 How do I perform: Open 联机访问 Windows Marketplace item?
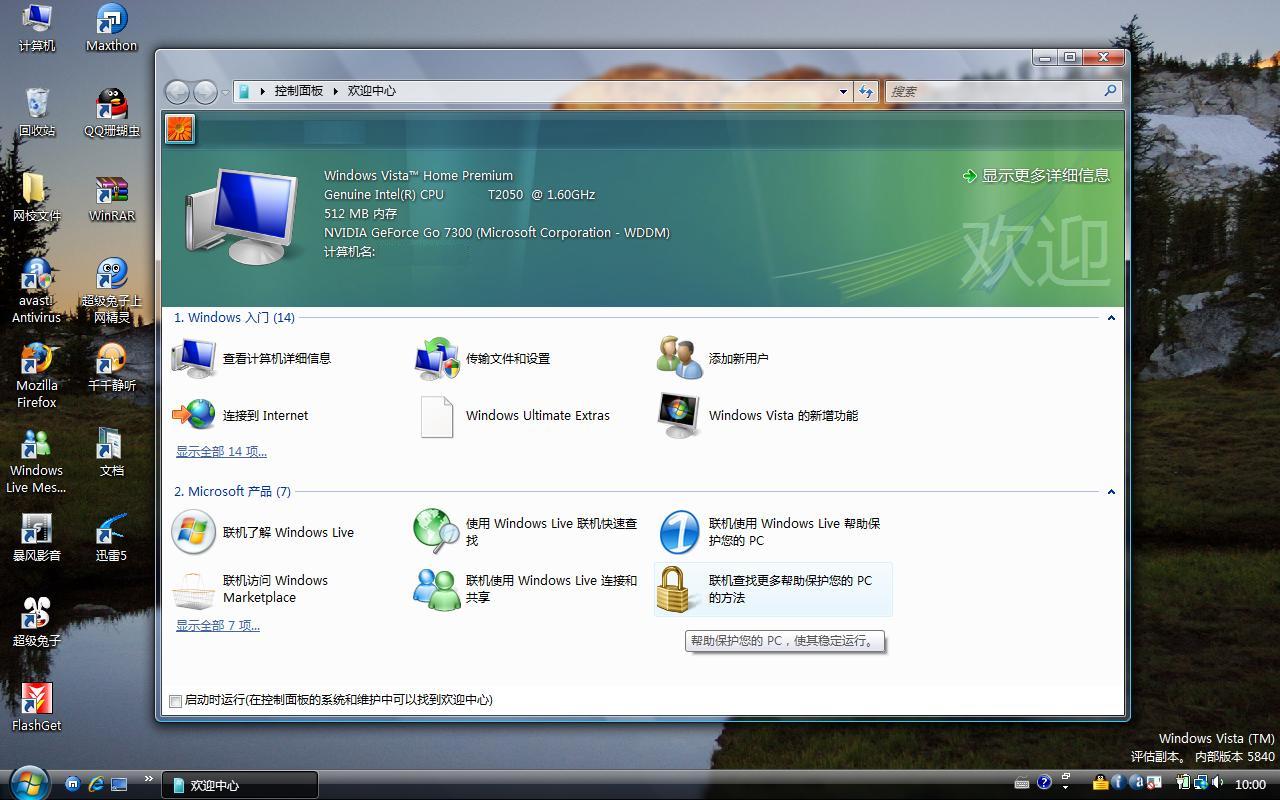pyautogui.click(x=250, y=589)
